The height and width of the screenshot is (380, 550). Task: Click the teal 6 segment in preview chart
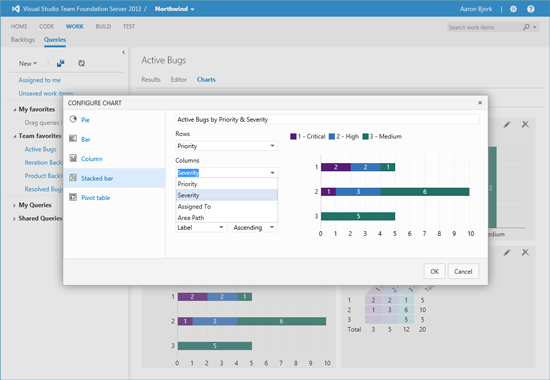tap(425, 192)
